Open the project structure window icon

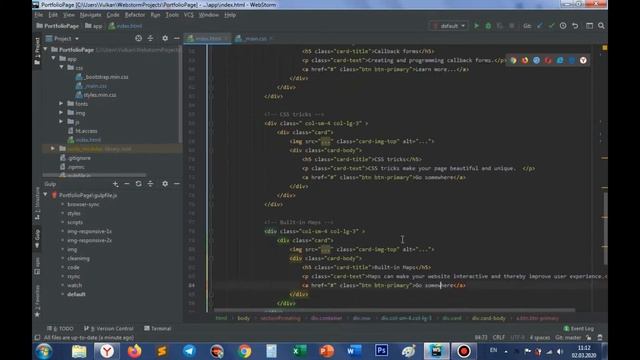click(589, 26)
